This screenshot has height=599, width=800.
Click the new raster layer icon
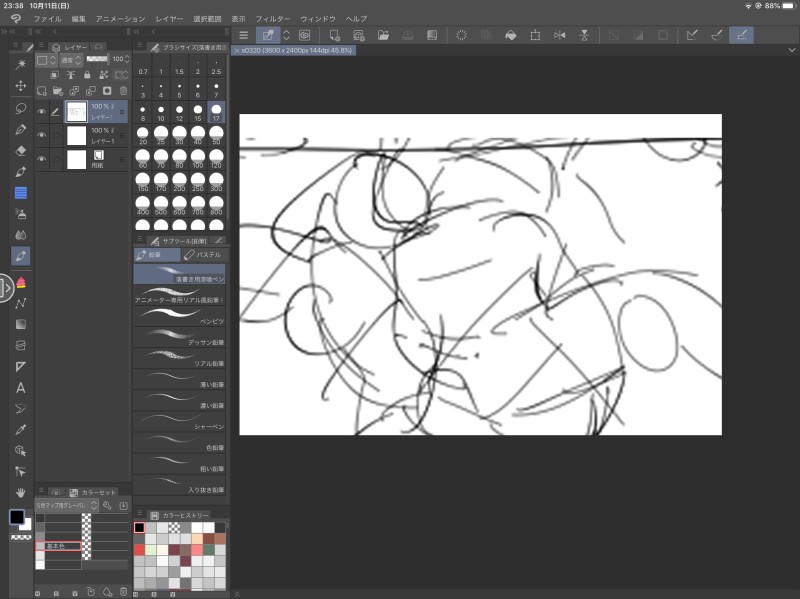click(x=42, y=91)
